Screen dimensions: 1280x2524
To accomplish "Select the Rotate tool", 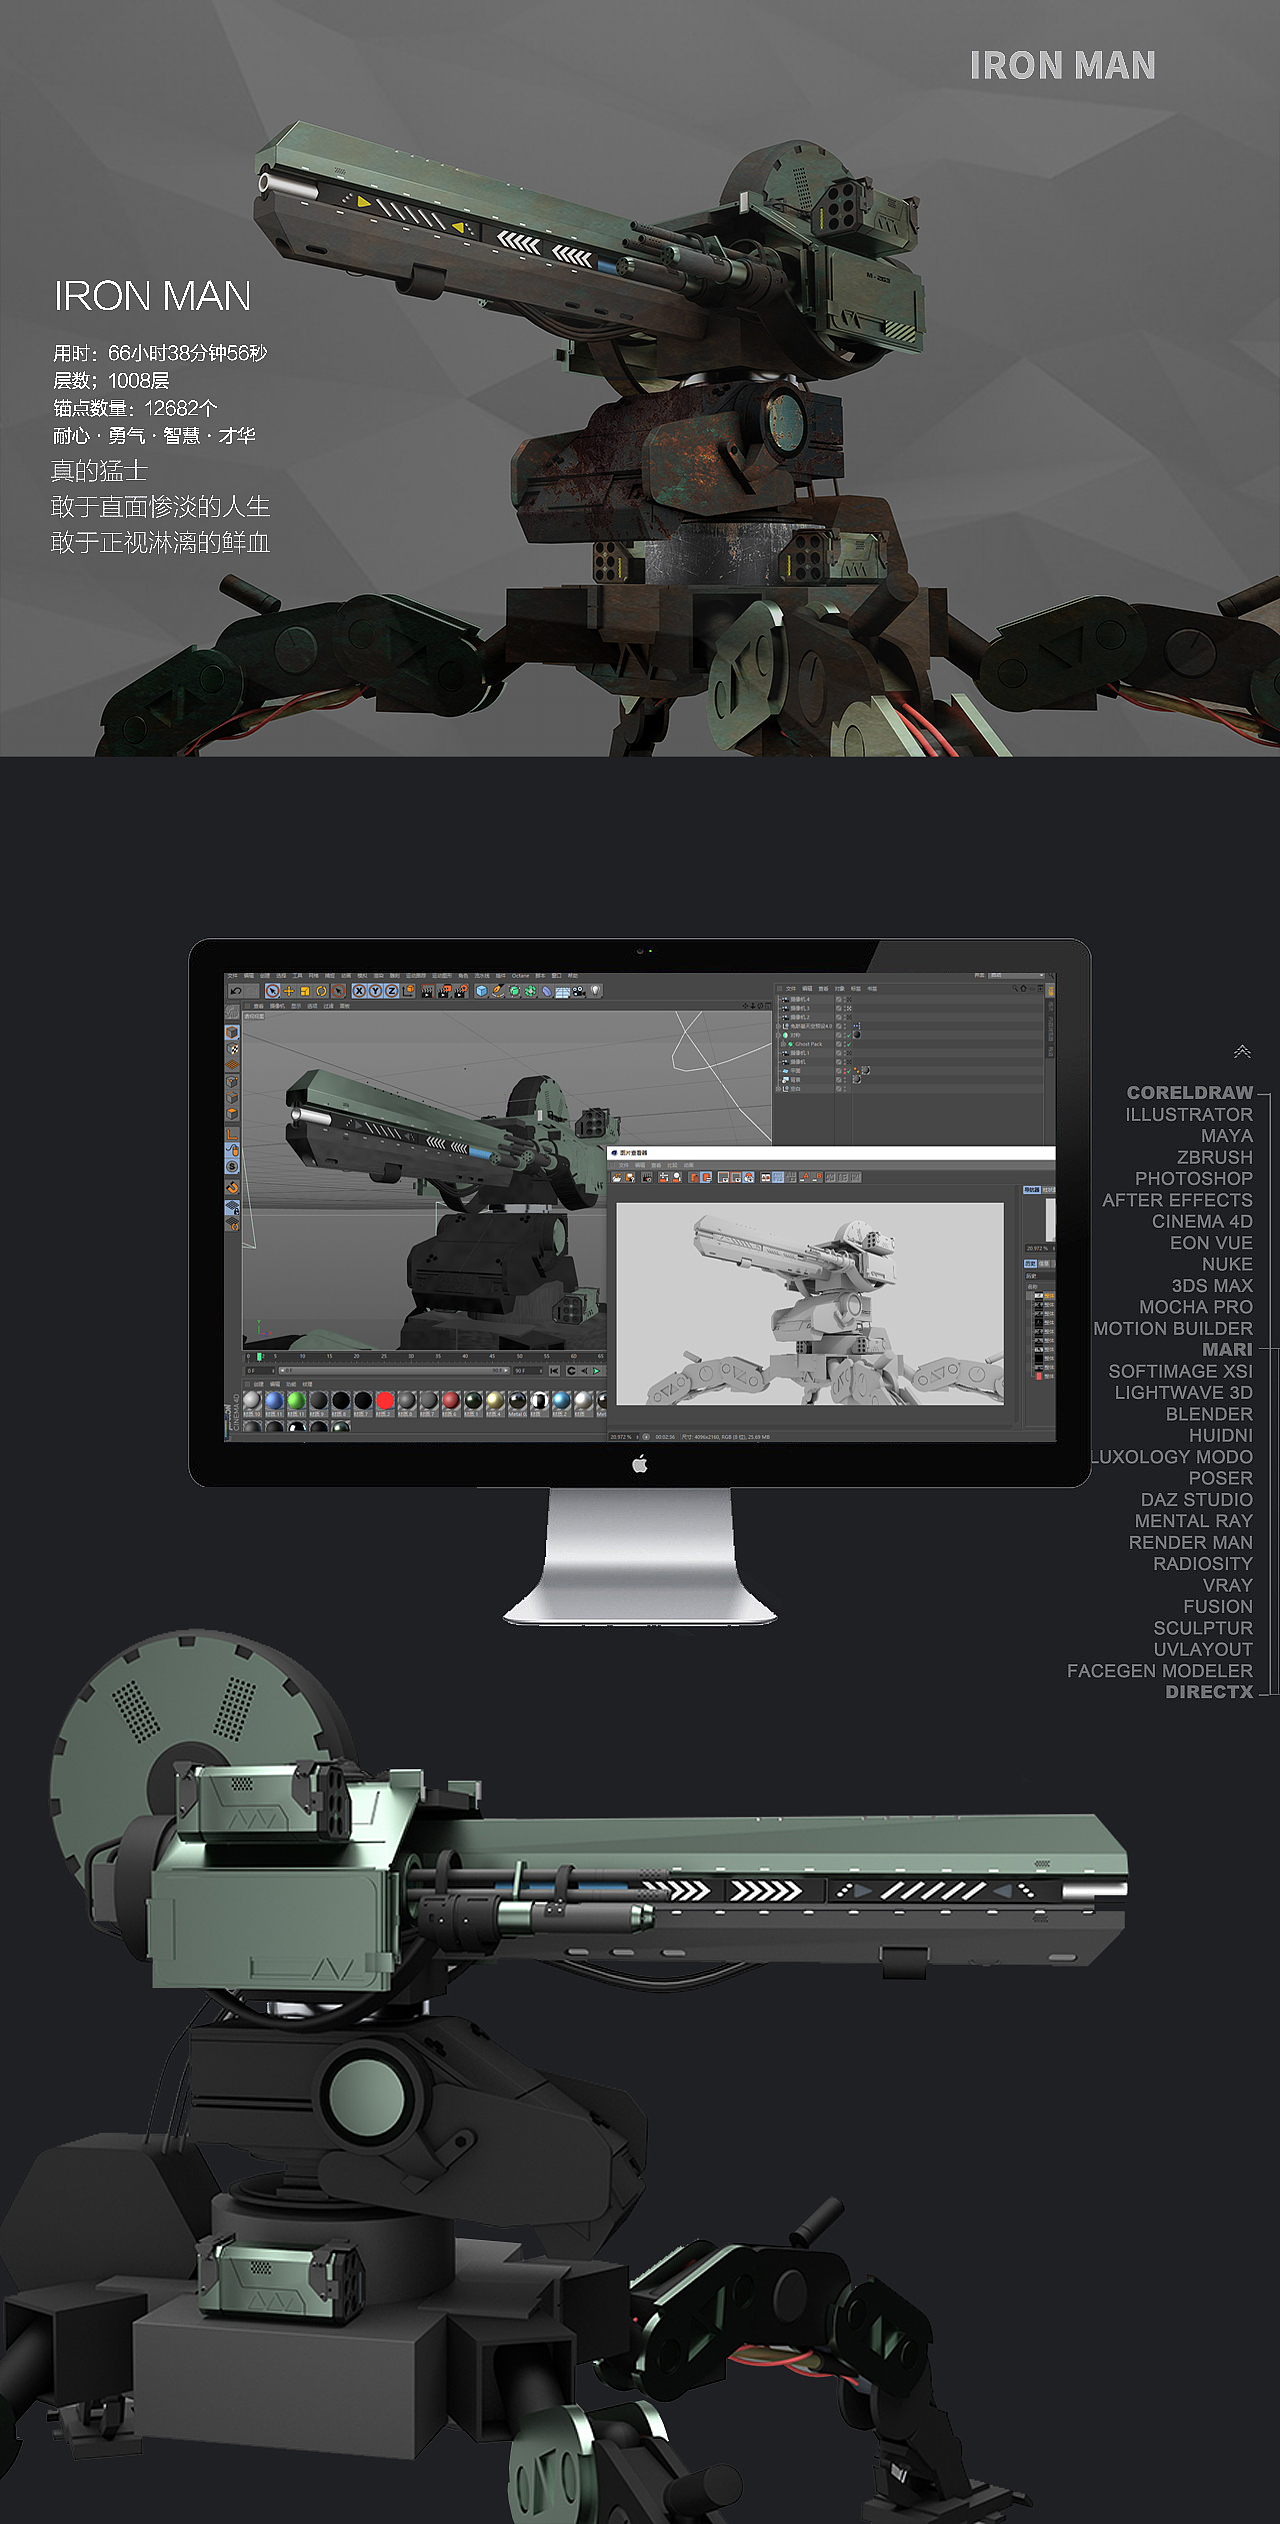I will [x=321, y=991].
